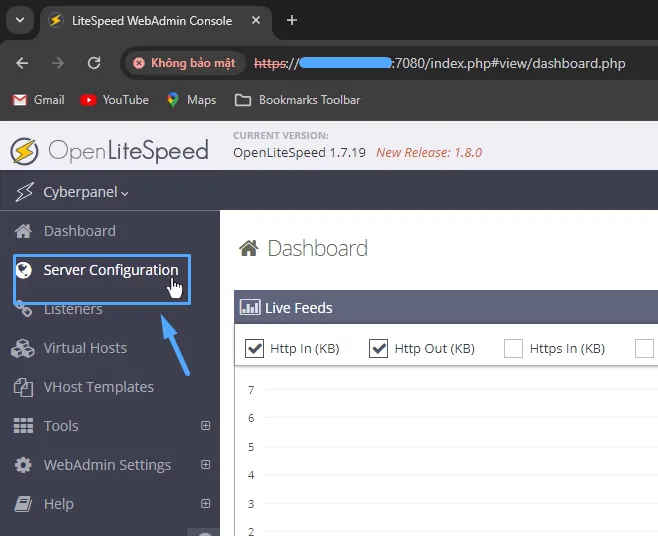Click the browser address bar URL

click(x=440, y=63)
